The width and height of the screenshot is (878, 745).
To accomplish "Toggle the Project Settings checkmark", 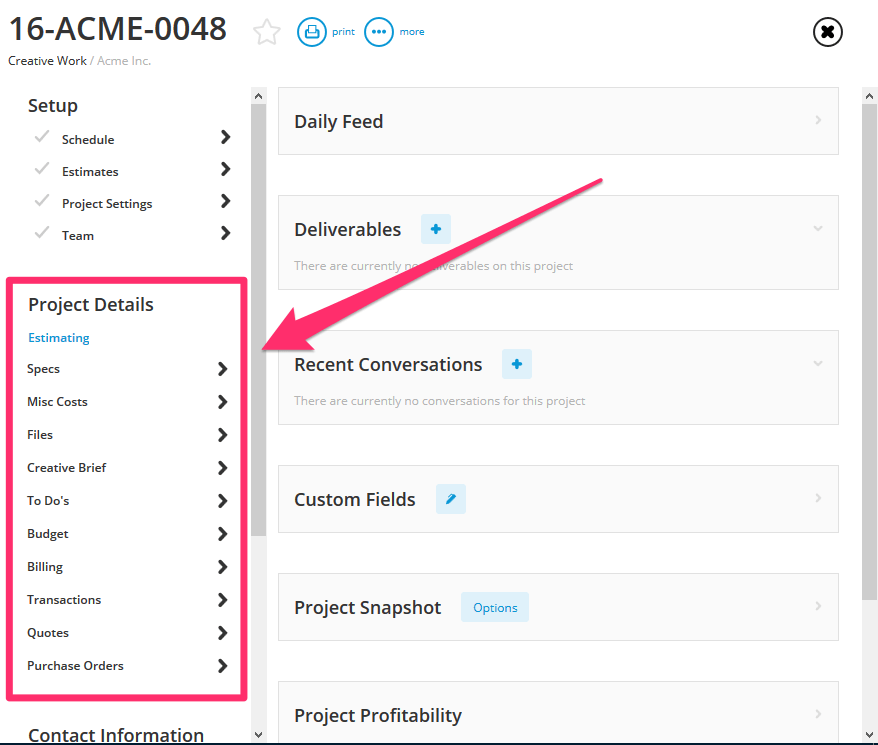I will coord(42,201).
